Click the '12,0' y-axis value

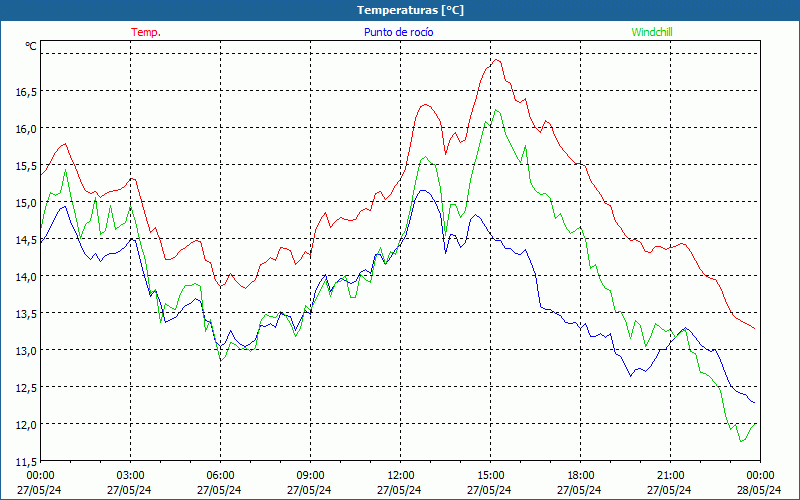(x=26, y=425)
